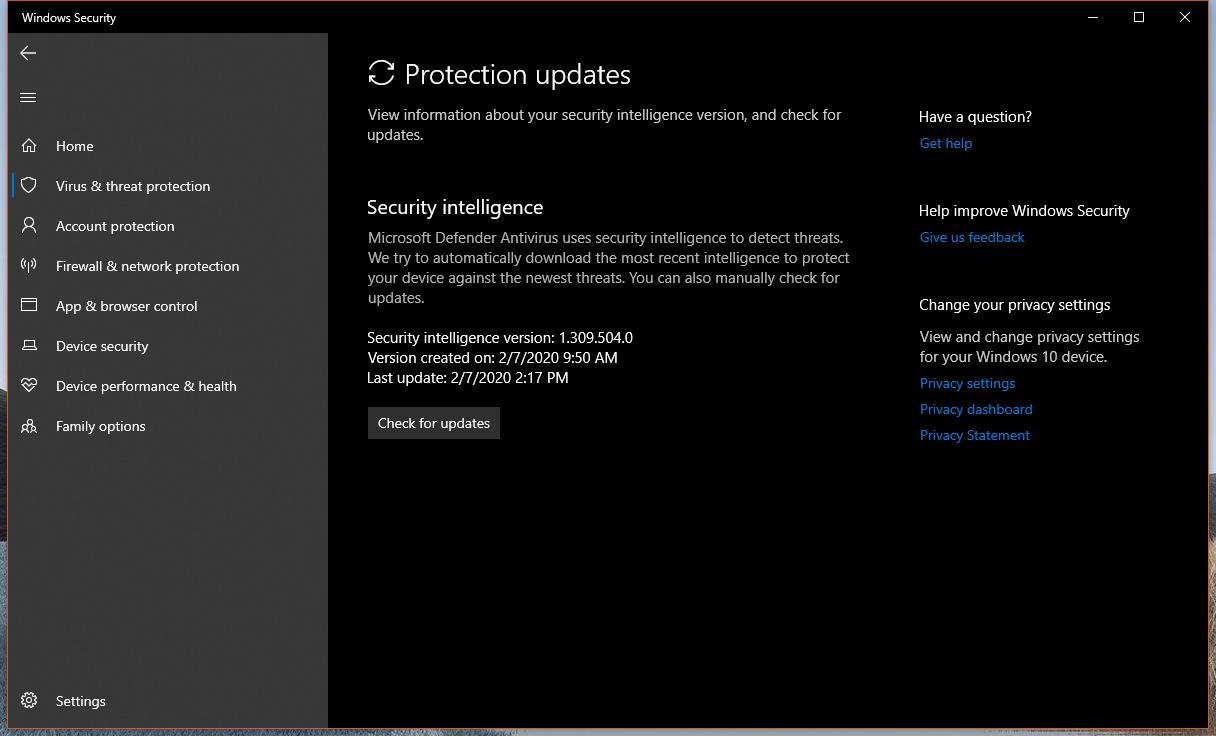Click the Security intelligence heading
Screen dimensions: 1216x736
click(x=455, y=207)
